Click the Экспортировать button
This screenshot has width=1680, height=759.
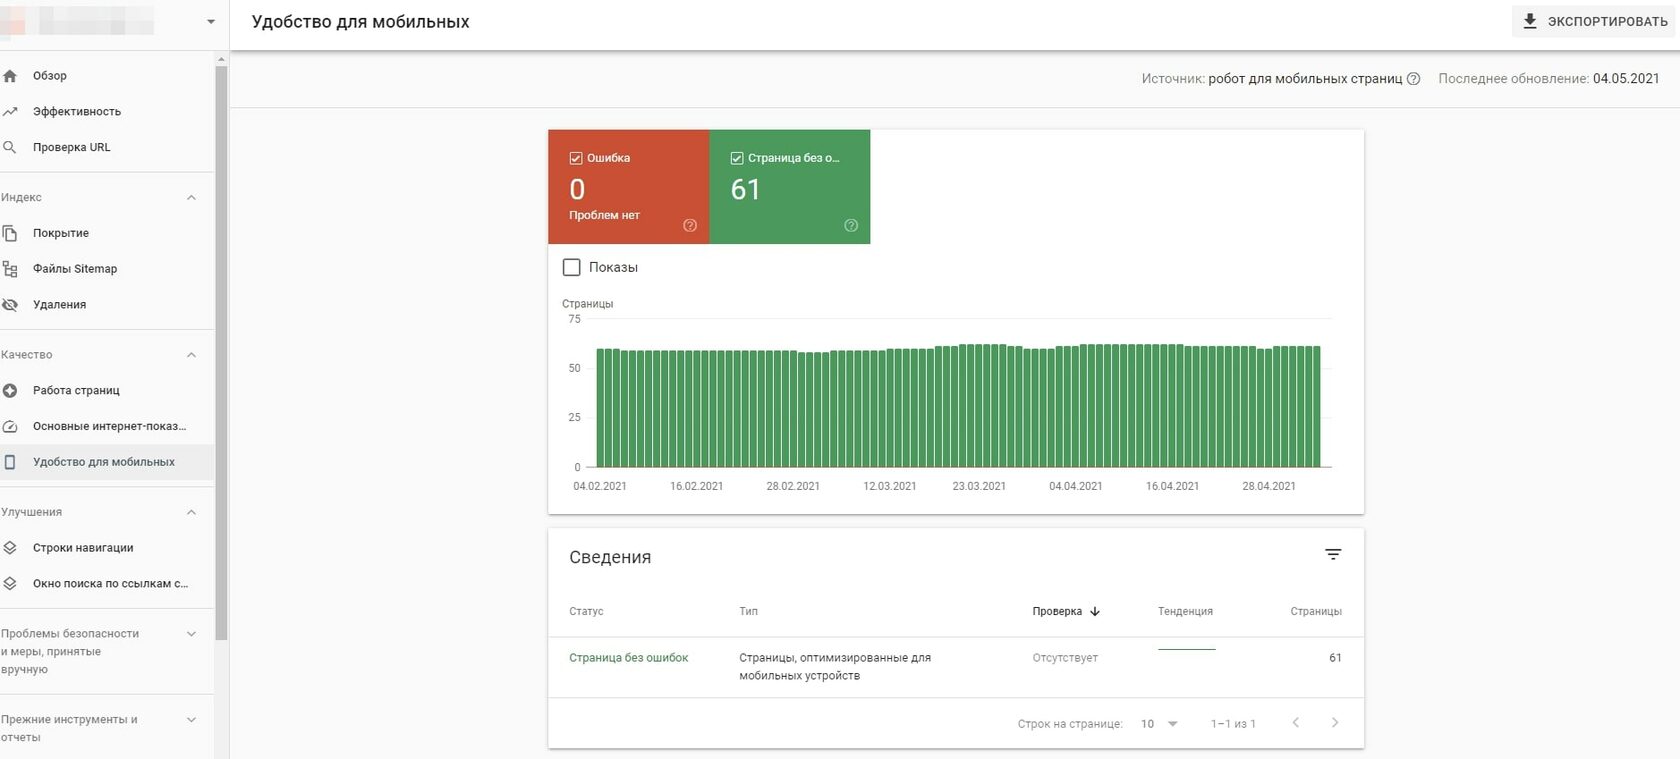(1595, 21)
